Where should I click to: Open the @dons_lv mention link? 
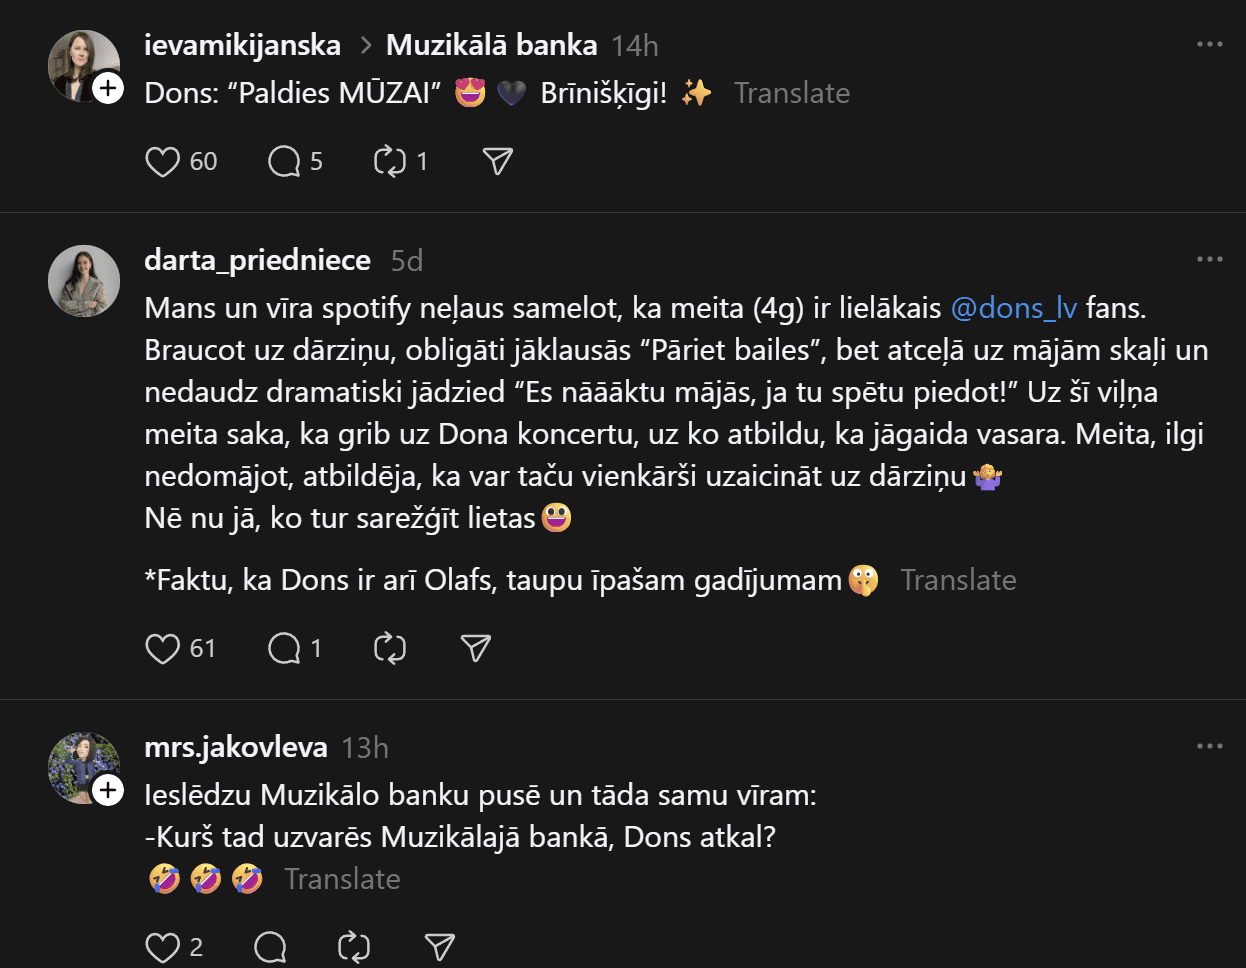tap(1013, 308)
